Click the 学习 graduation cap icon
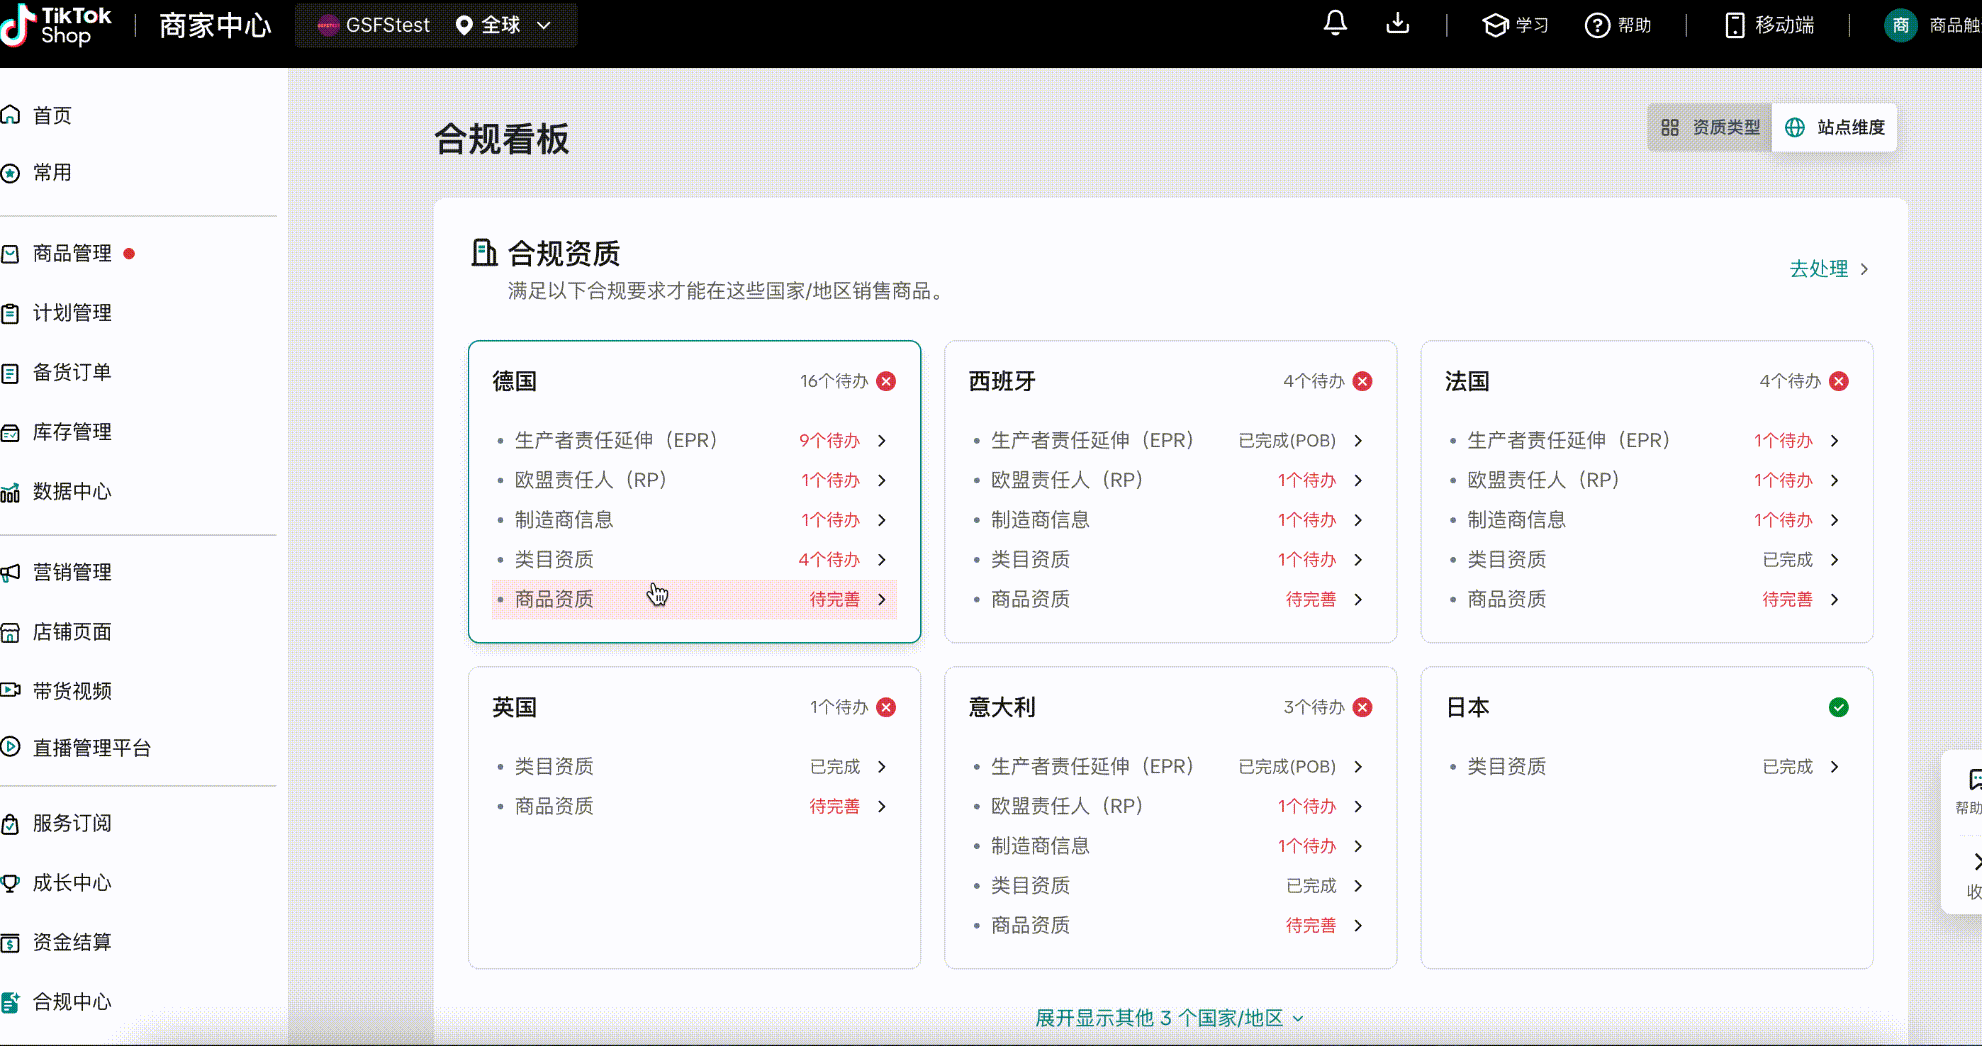 pyautogui.click(x=1495, y=25)
